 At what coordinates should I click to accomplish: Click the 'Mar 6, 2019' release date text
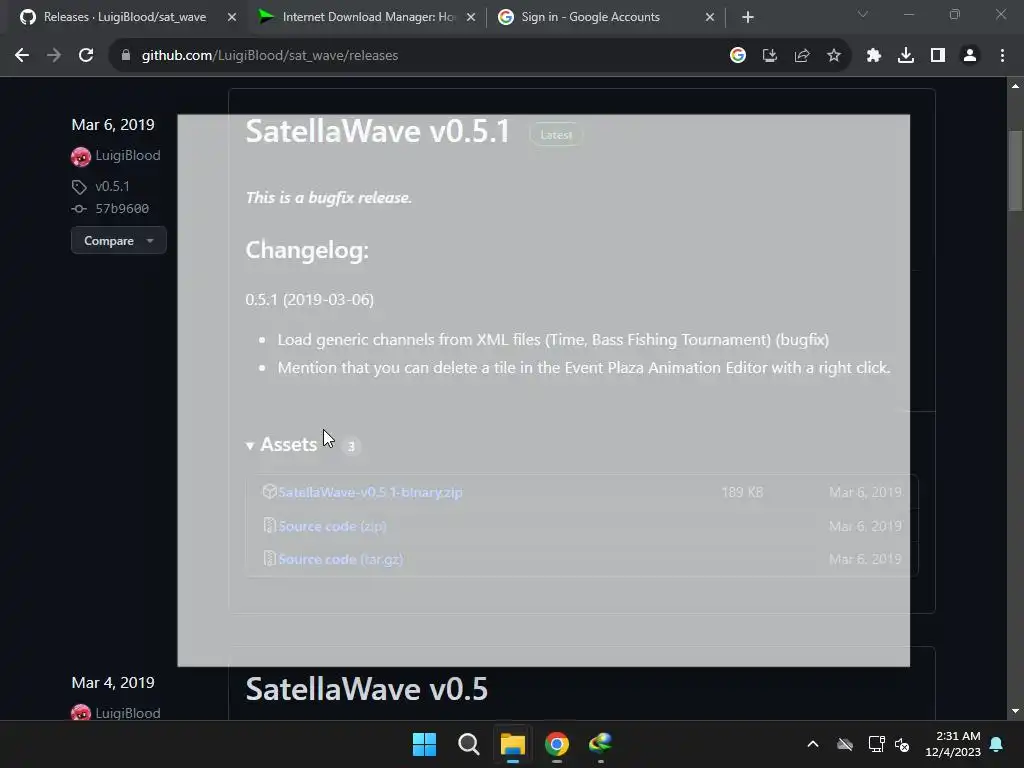(113, 125)
